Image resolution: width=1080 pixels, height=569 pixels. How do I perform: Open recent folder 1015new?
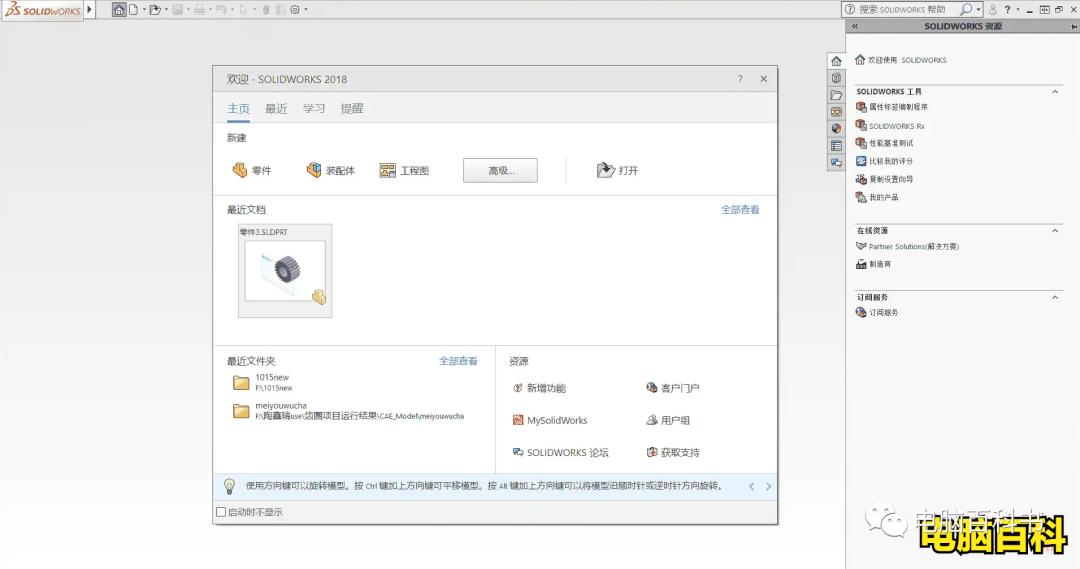coord(262,382)
